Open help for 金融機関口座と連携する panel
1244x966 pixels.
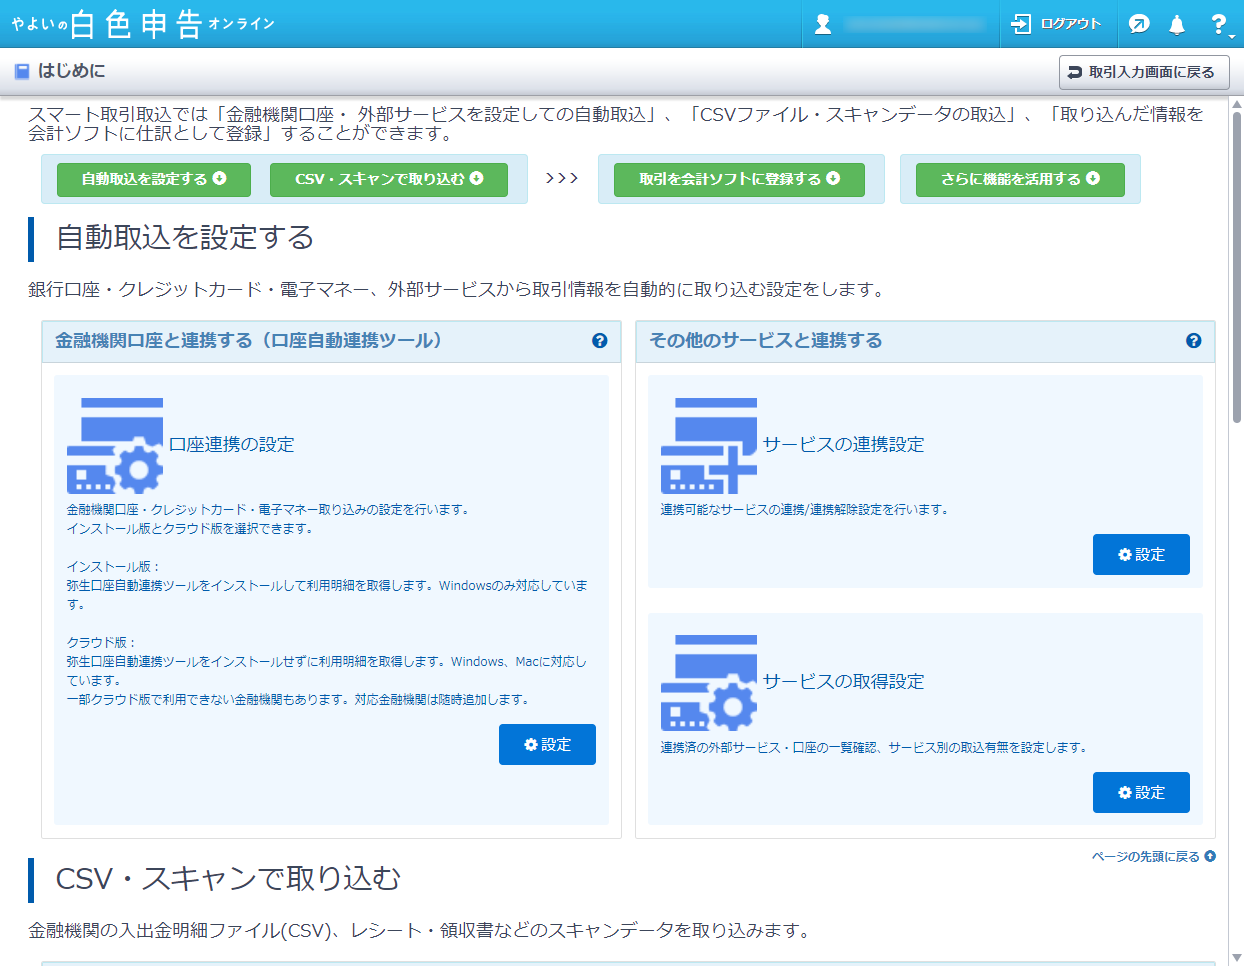pos(600,341)
